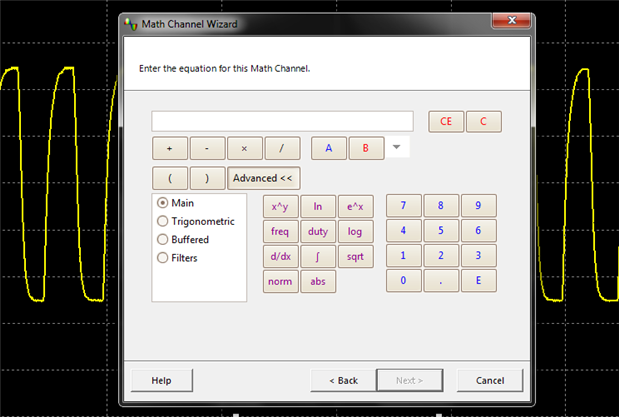Collapse the Advanced << panel

click(263, 178)
